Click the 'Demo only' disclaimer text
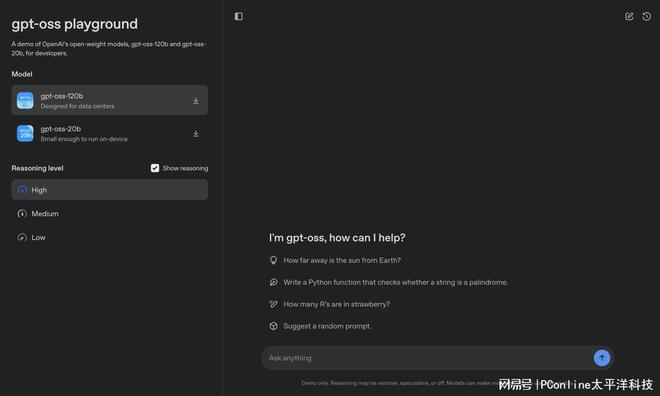The image size is (660, 396). 400,383
